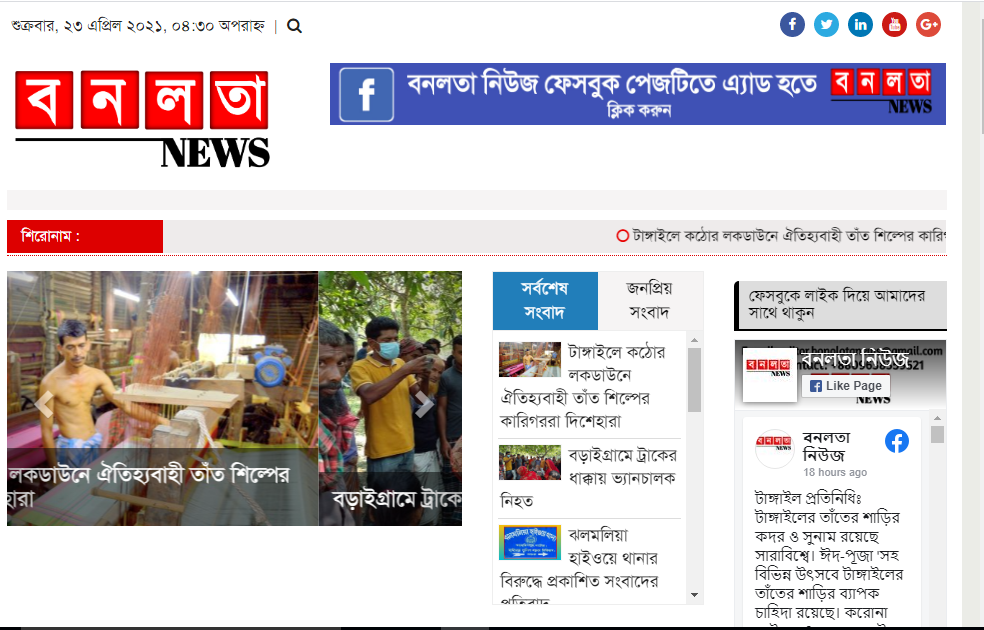984x630 pixels.
Task: Click the search magnifier icon
Action: coord(294,26)
